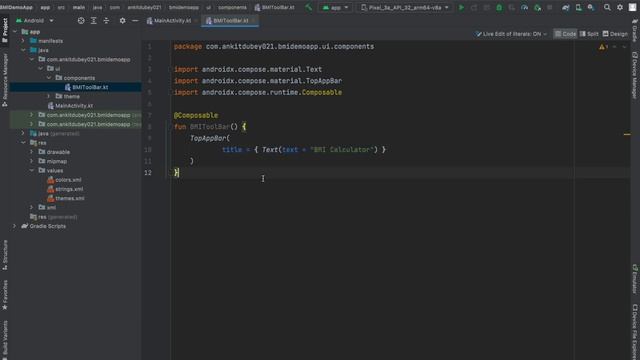Screen dimensions: 640x360
Task: Click the main breadcrumb in navigation bar
Action: (x=79, y=7)
